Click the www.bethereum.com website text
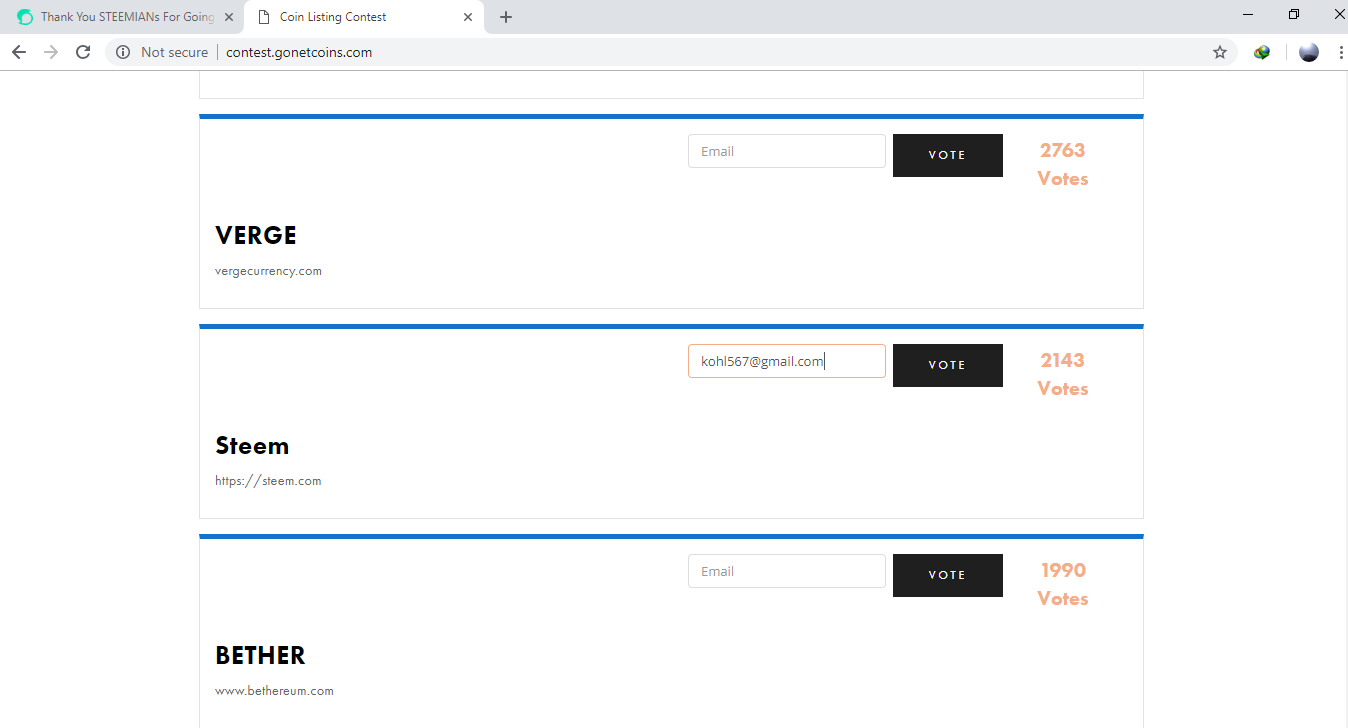Image resolution: width=1348 pixels, height=728 pixels. click(x=274, y=691)
